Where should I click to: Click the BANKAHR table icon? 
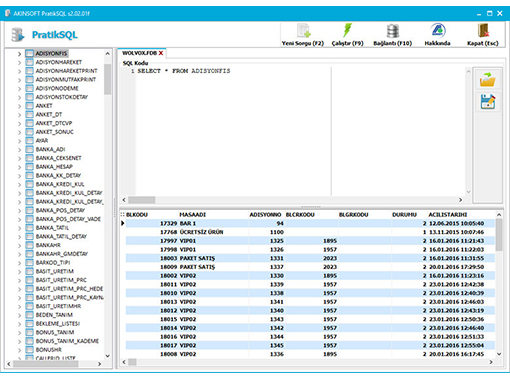(x=30, y=245)
